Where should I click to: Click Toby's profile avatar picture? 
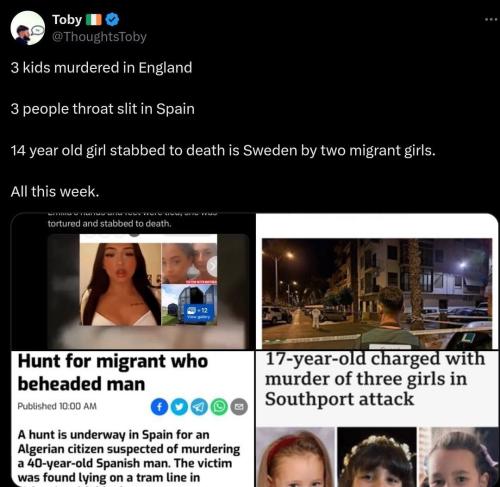28,28
